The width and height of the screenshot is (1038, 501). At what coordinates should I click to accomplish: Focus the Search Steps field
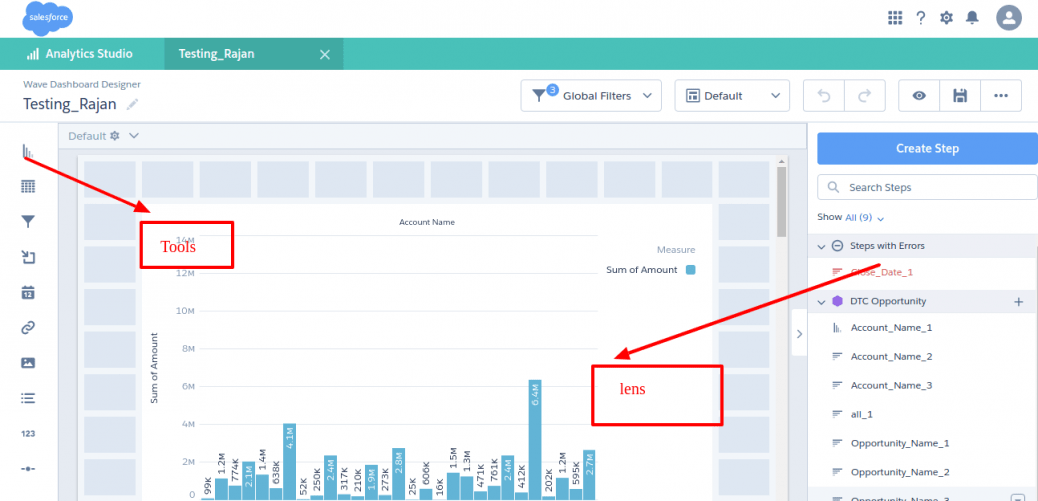click(927, 187)
